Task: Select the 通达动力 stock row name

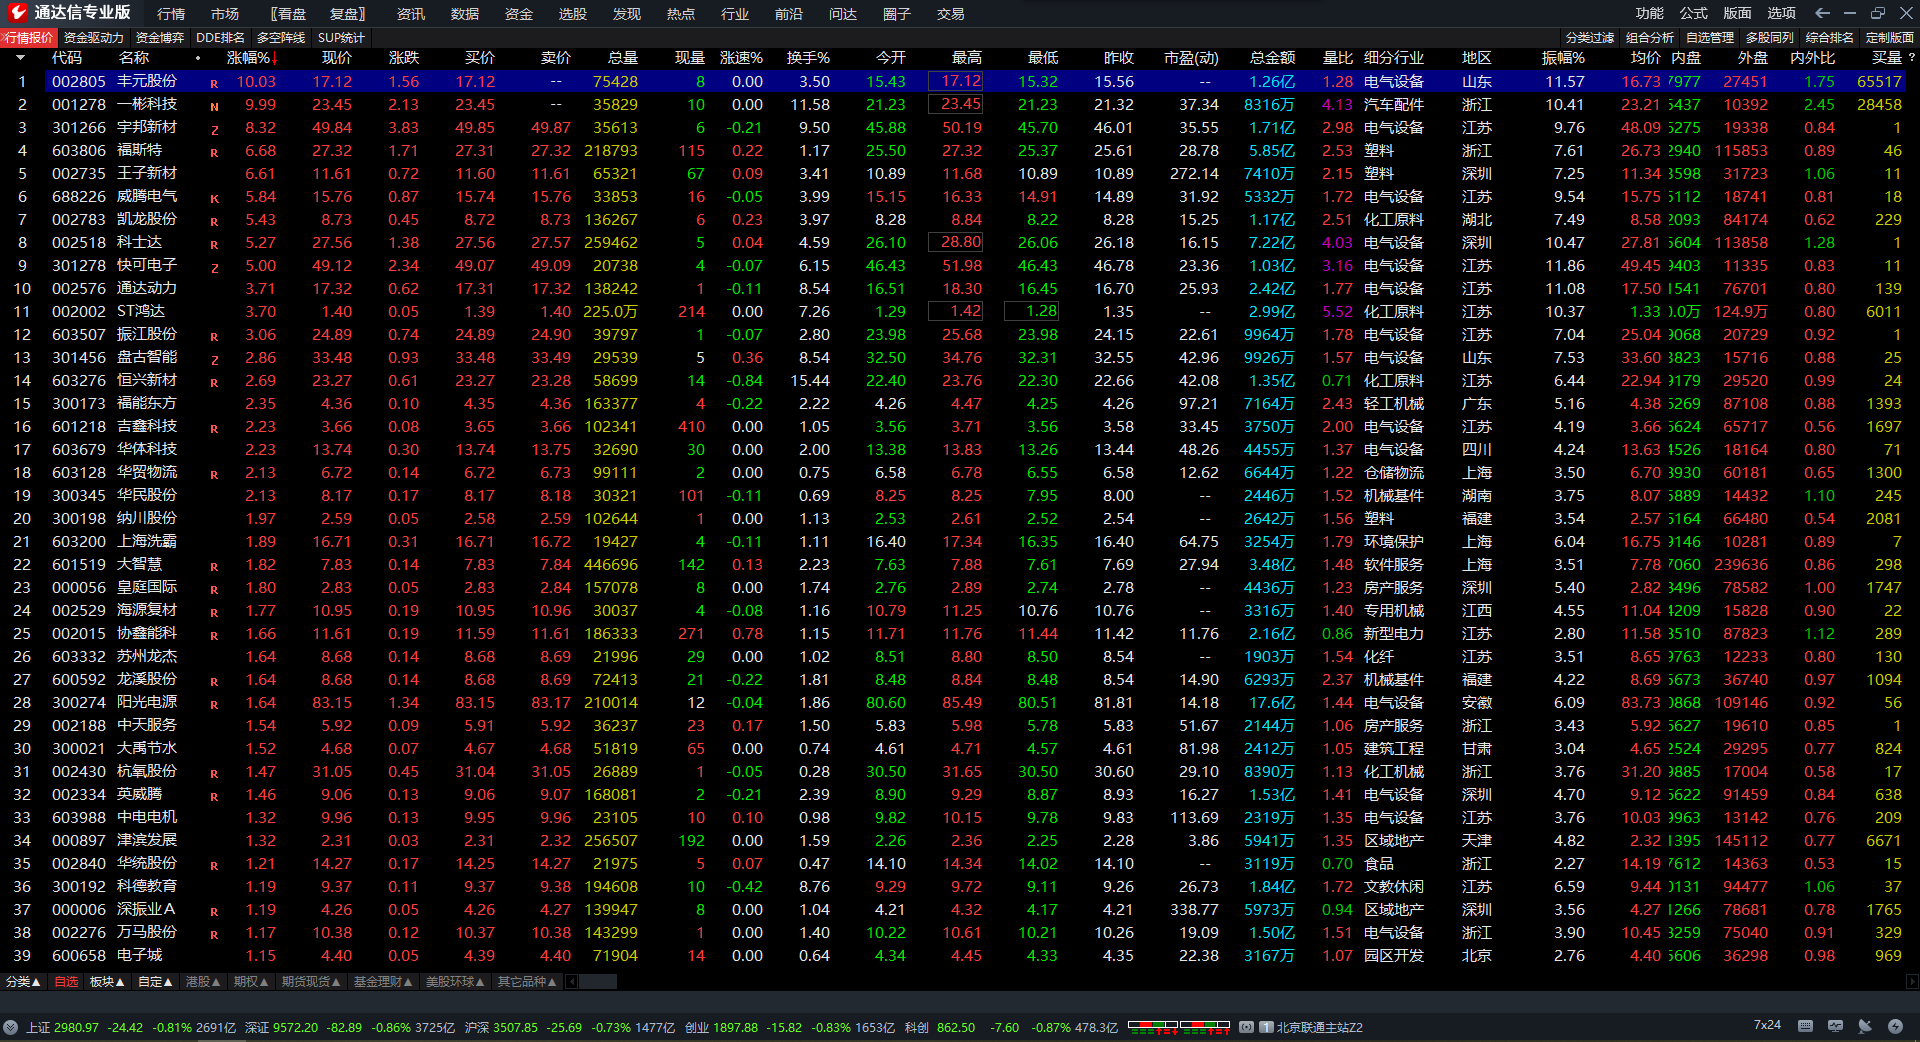Action: (x=147, y=288)
